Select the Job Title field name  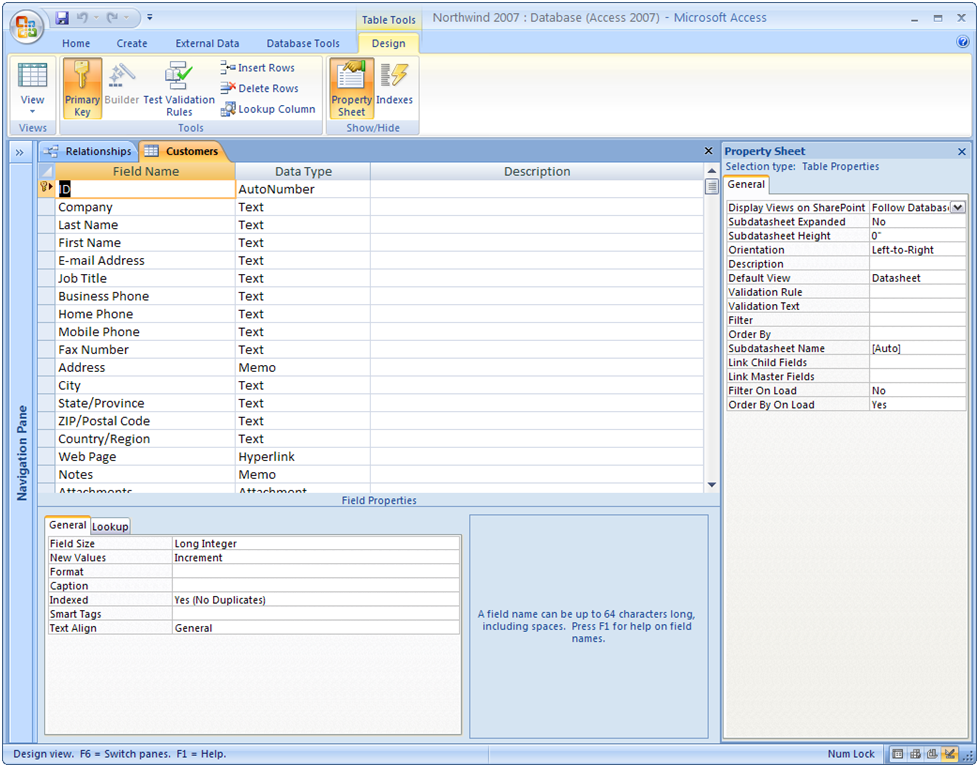[145, 278]
